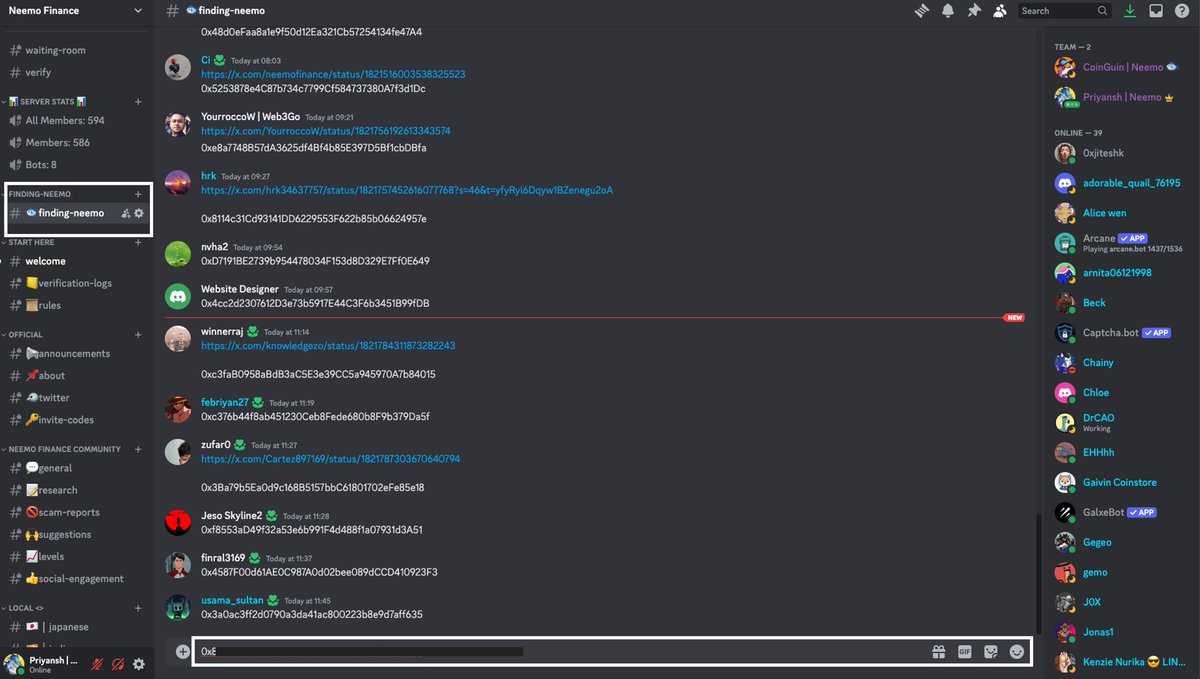The height and width of the screenshot is (679, 1200).
Task: Hide the member list
Action: (x=1000, y=11)
